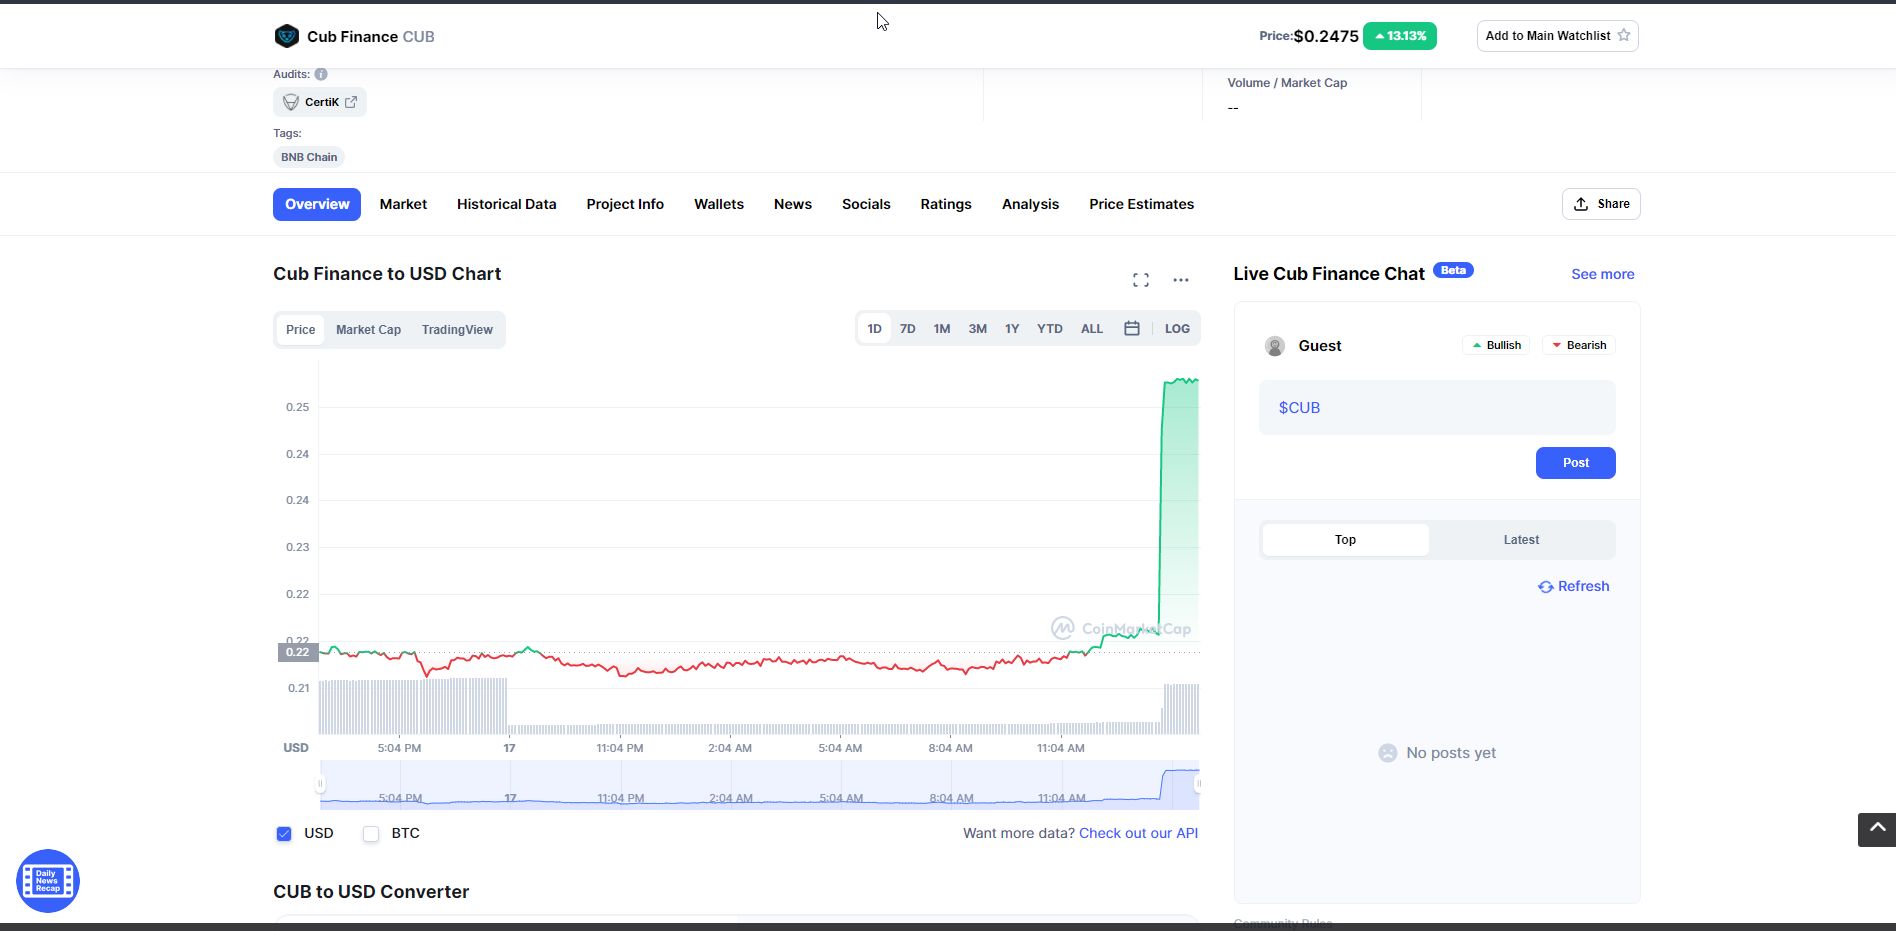Open the Daily News Recap widget
Image resolution: width=1896 pixels, height=931 pixels.
pyautogui.click(x=48, y=881)
